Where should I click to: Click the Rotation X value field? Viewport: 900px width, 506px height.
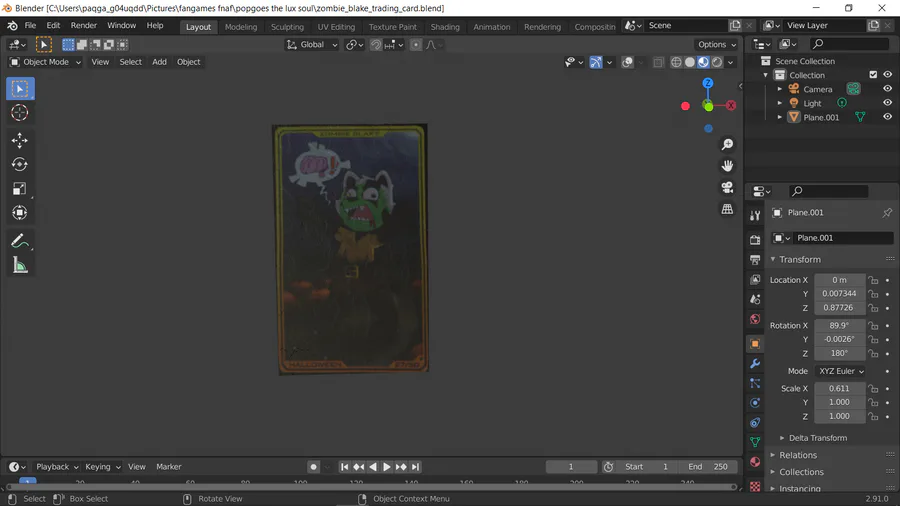[x=839, y=325]
